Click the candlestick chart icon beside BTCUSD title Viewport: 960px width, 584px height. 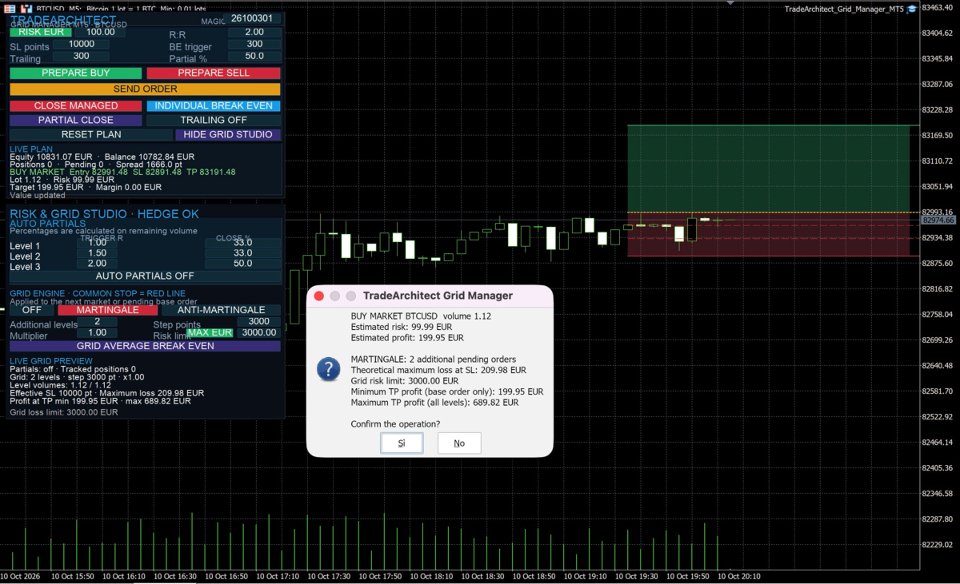(x=26, y=9)
